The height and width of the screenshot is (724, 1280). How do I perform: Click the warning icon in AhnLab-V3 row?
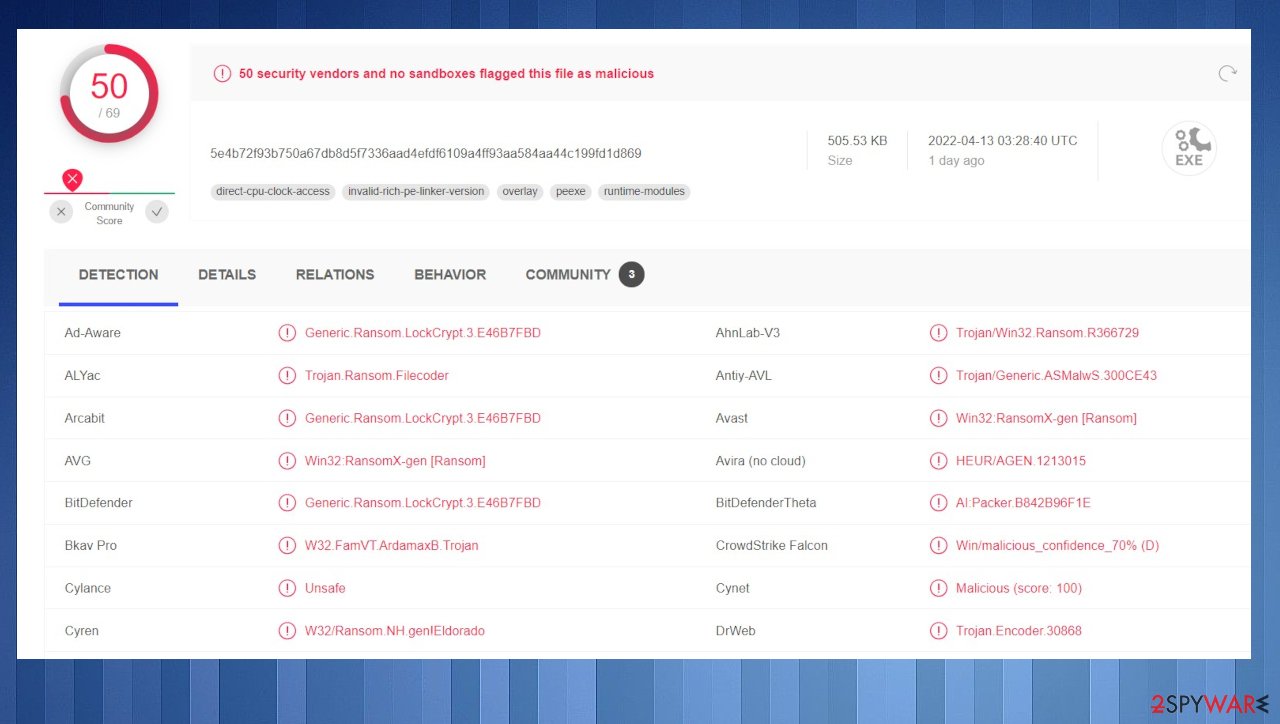tap(938, 333)
